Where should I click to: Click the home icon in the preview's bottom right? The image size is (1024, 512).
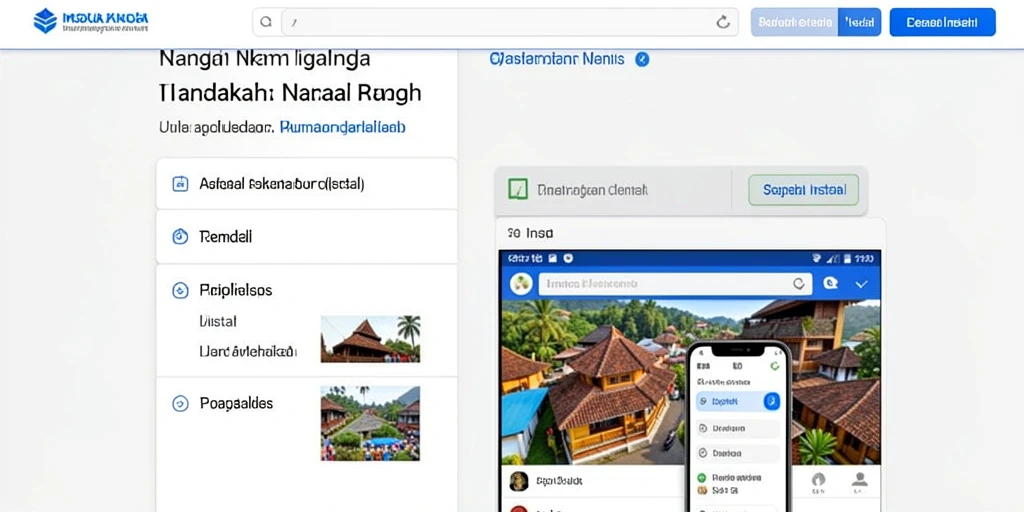[x=818, y=481]
